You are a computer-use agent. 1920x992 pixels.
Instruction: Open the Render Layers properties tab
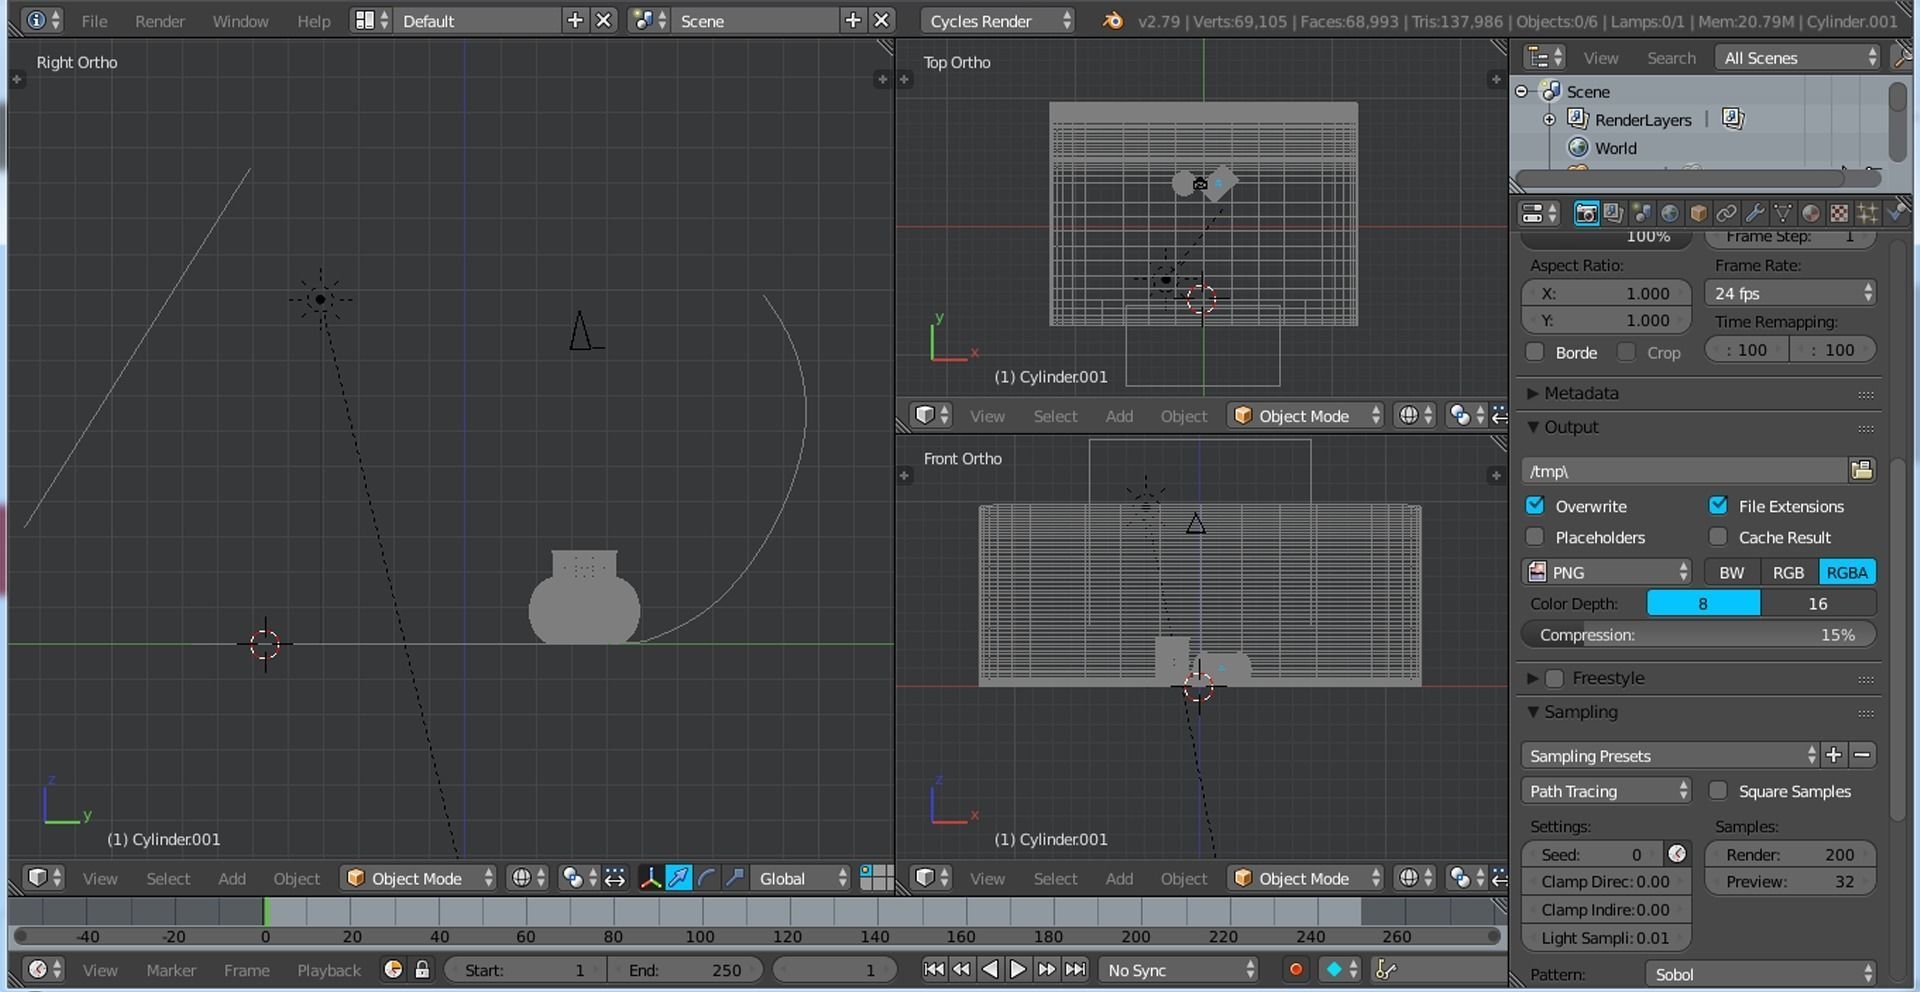point(1613,214)
